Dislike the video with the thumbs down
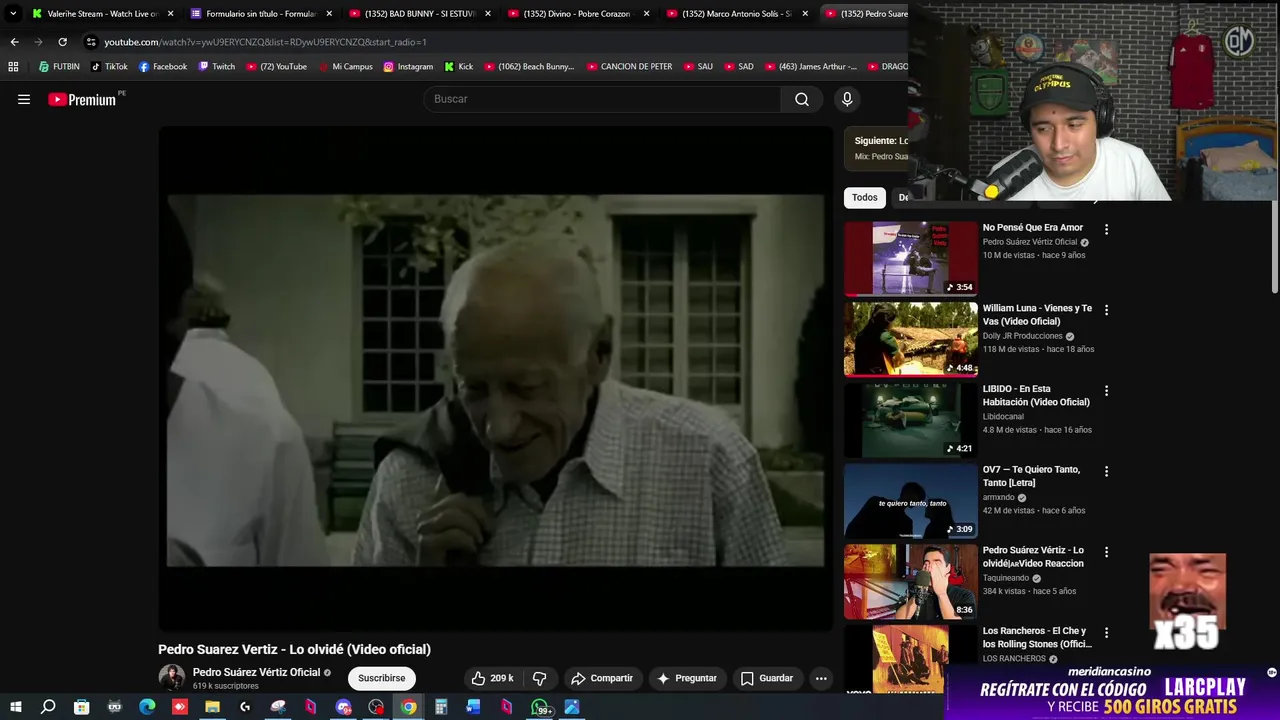 pyautogui.click(x=540, y=678)
